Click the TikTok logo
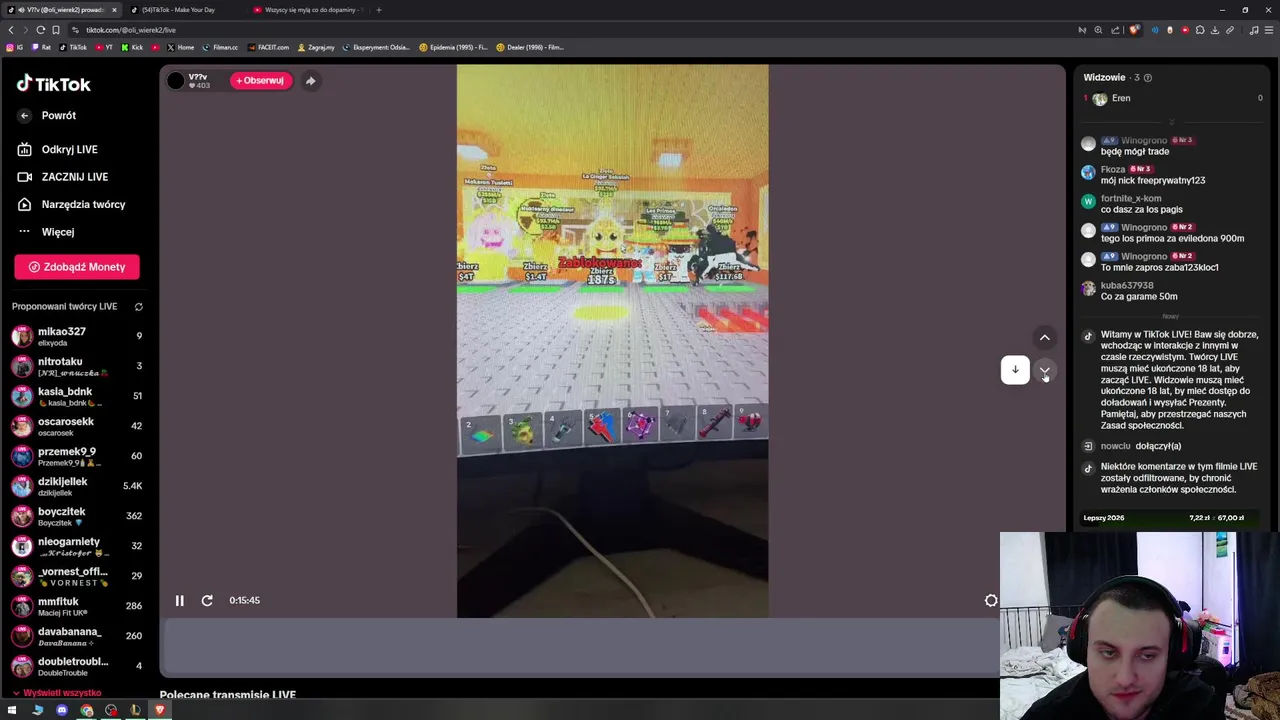Screen dimensions: 1280x720 coord(54,84)
